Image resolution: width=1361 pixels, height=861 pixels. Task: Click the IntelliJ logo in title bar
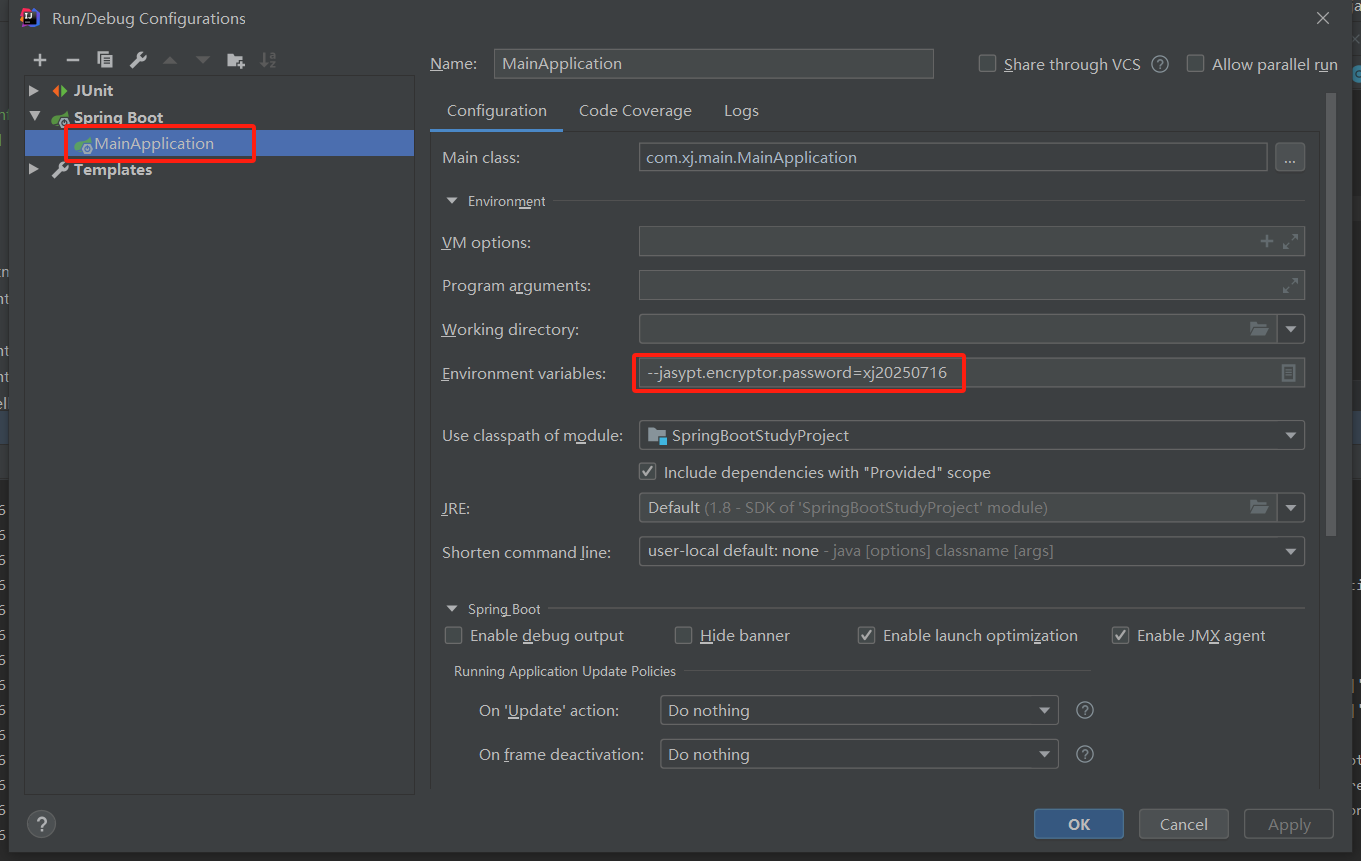click(30, 17)
